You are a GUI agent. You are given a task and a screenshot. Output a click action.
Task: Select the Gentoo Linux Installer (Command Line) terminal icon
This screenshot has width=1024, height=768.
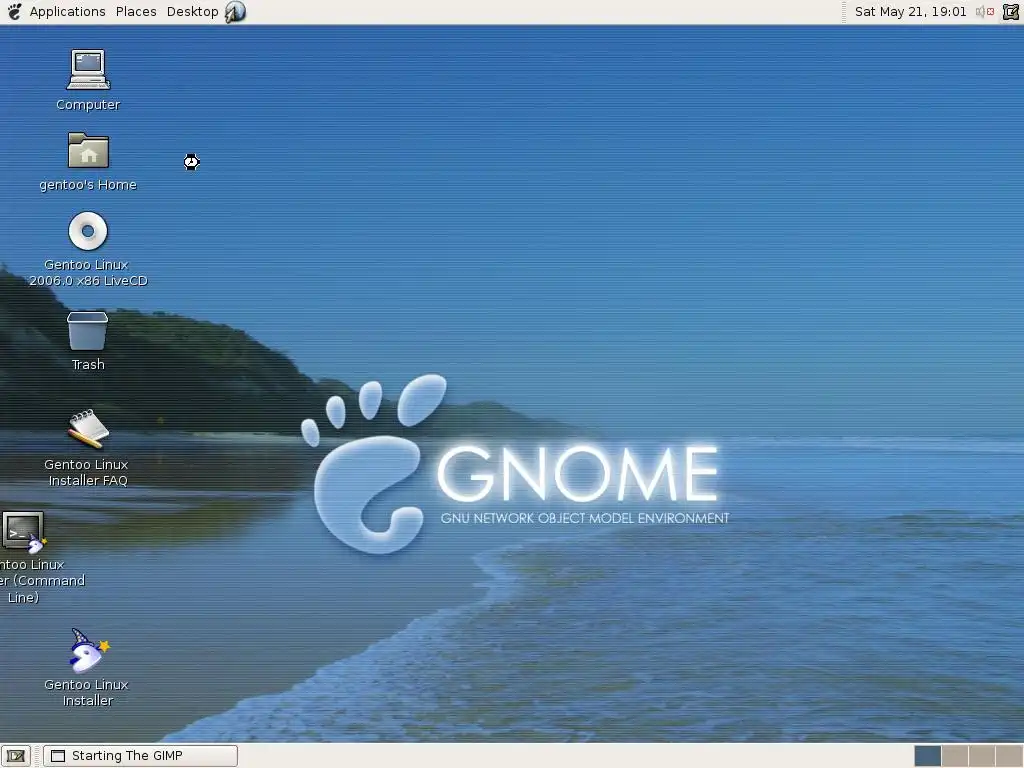[24, 532]
